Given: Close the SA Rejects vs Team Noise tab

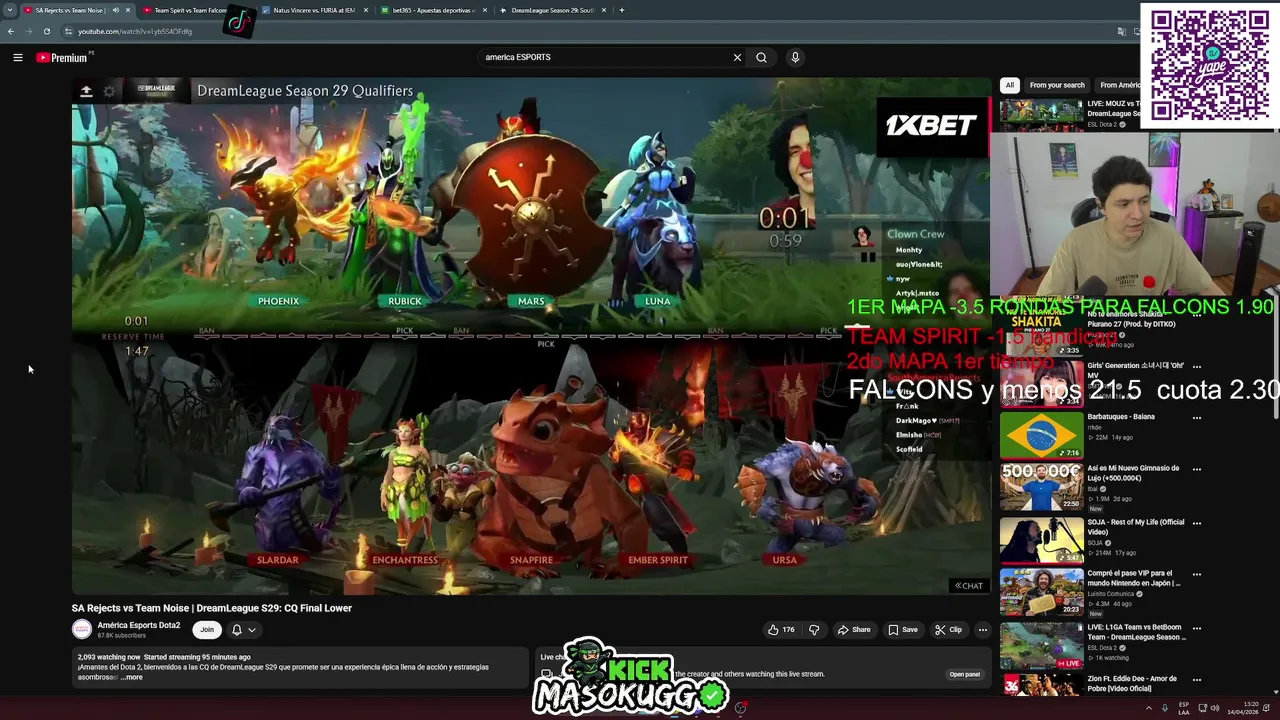Looking at the screenshot, I should (x=128, y=10).
